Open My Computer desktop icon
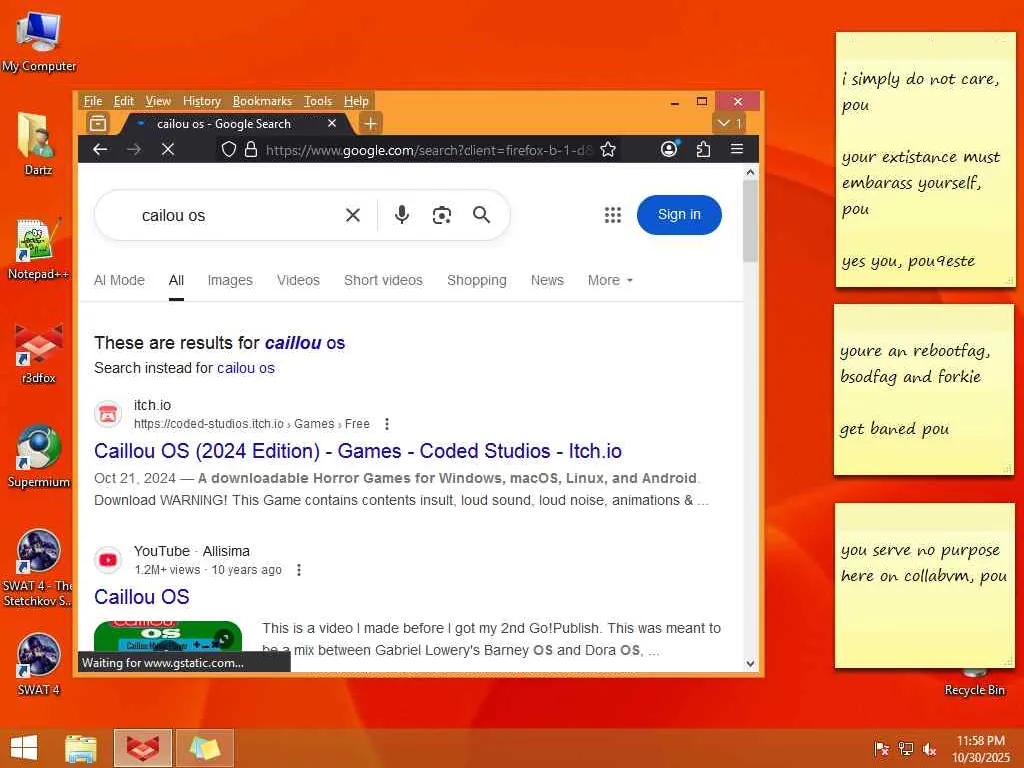Image resolution: width=1024 pixels, height=768 pixels. click(39, 42)
